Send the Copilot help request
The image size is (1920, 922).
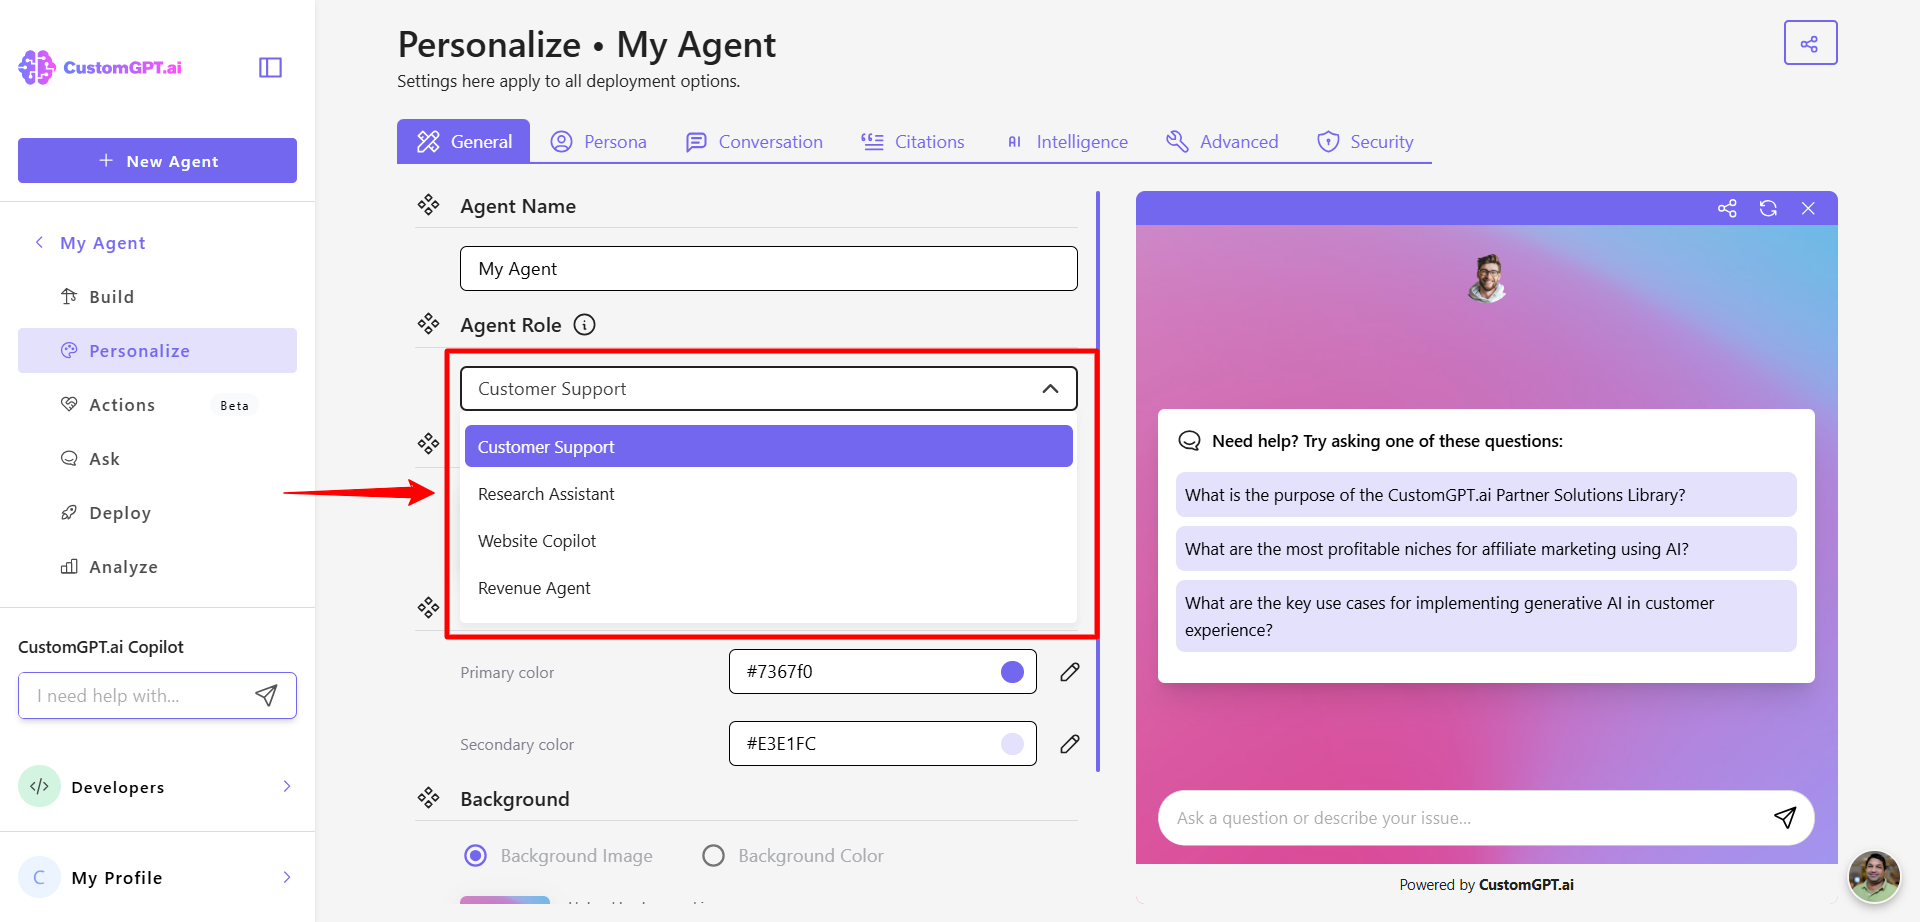point(266,695)
